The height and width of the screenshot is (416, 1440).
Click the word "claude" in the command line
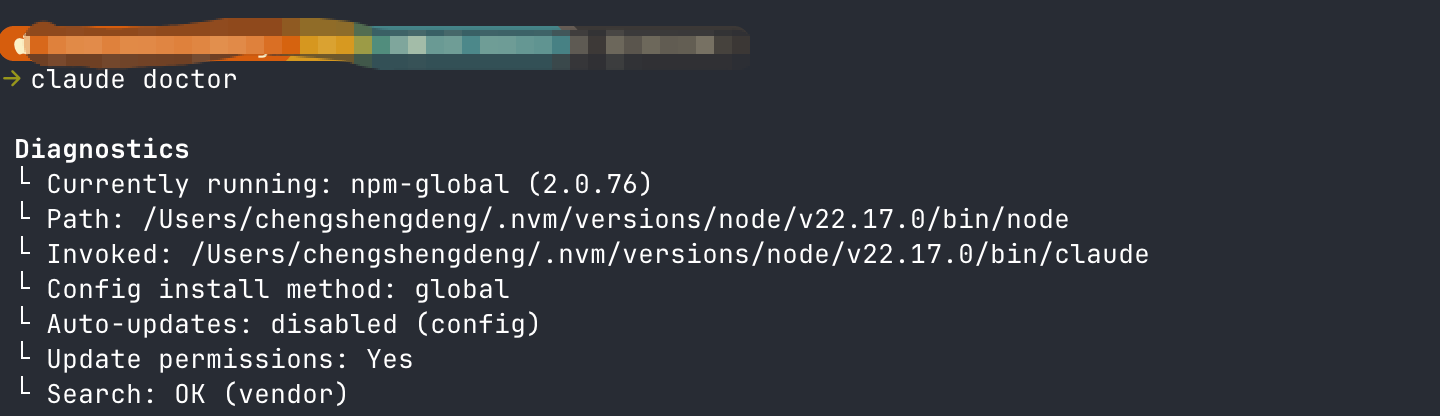point(78,79)
